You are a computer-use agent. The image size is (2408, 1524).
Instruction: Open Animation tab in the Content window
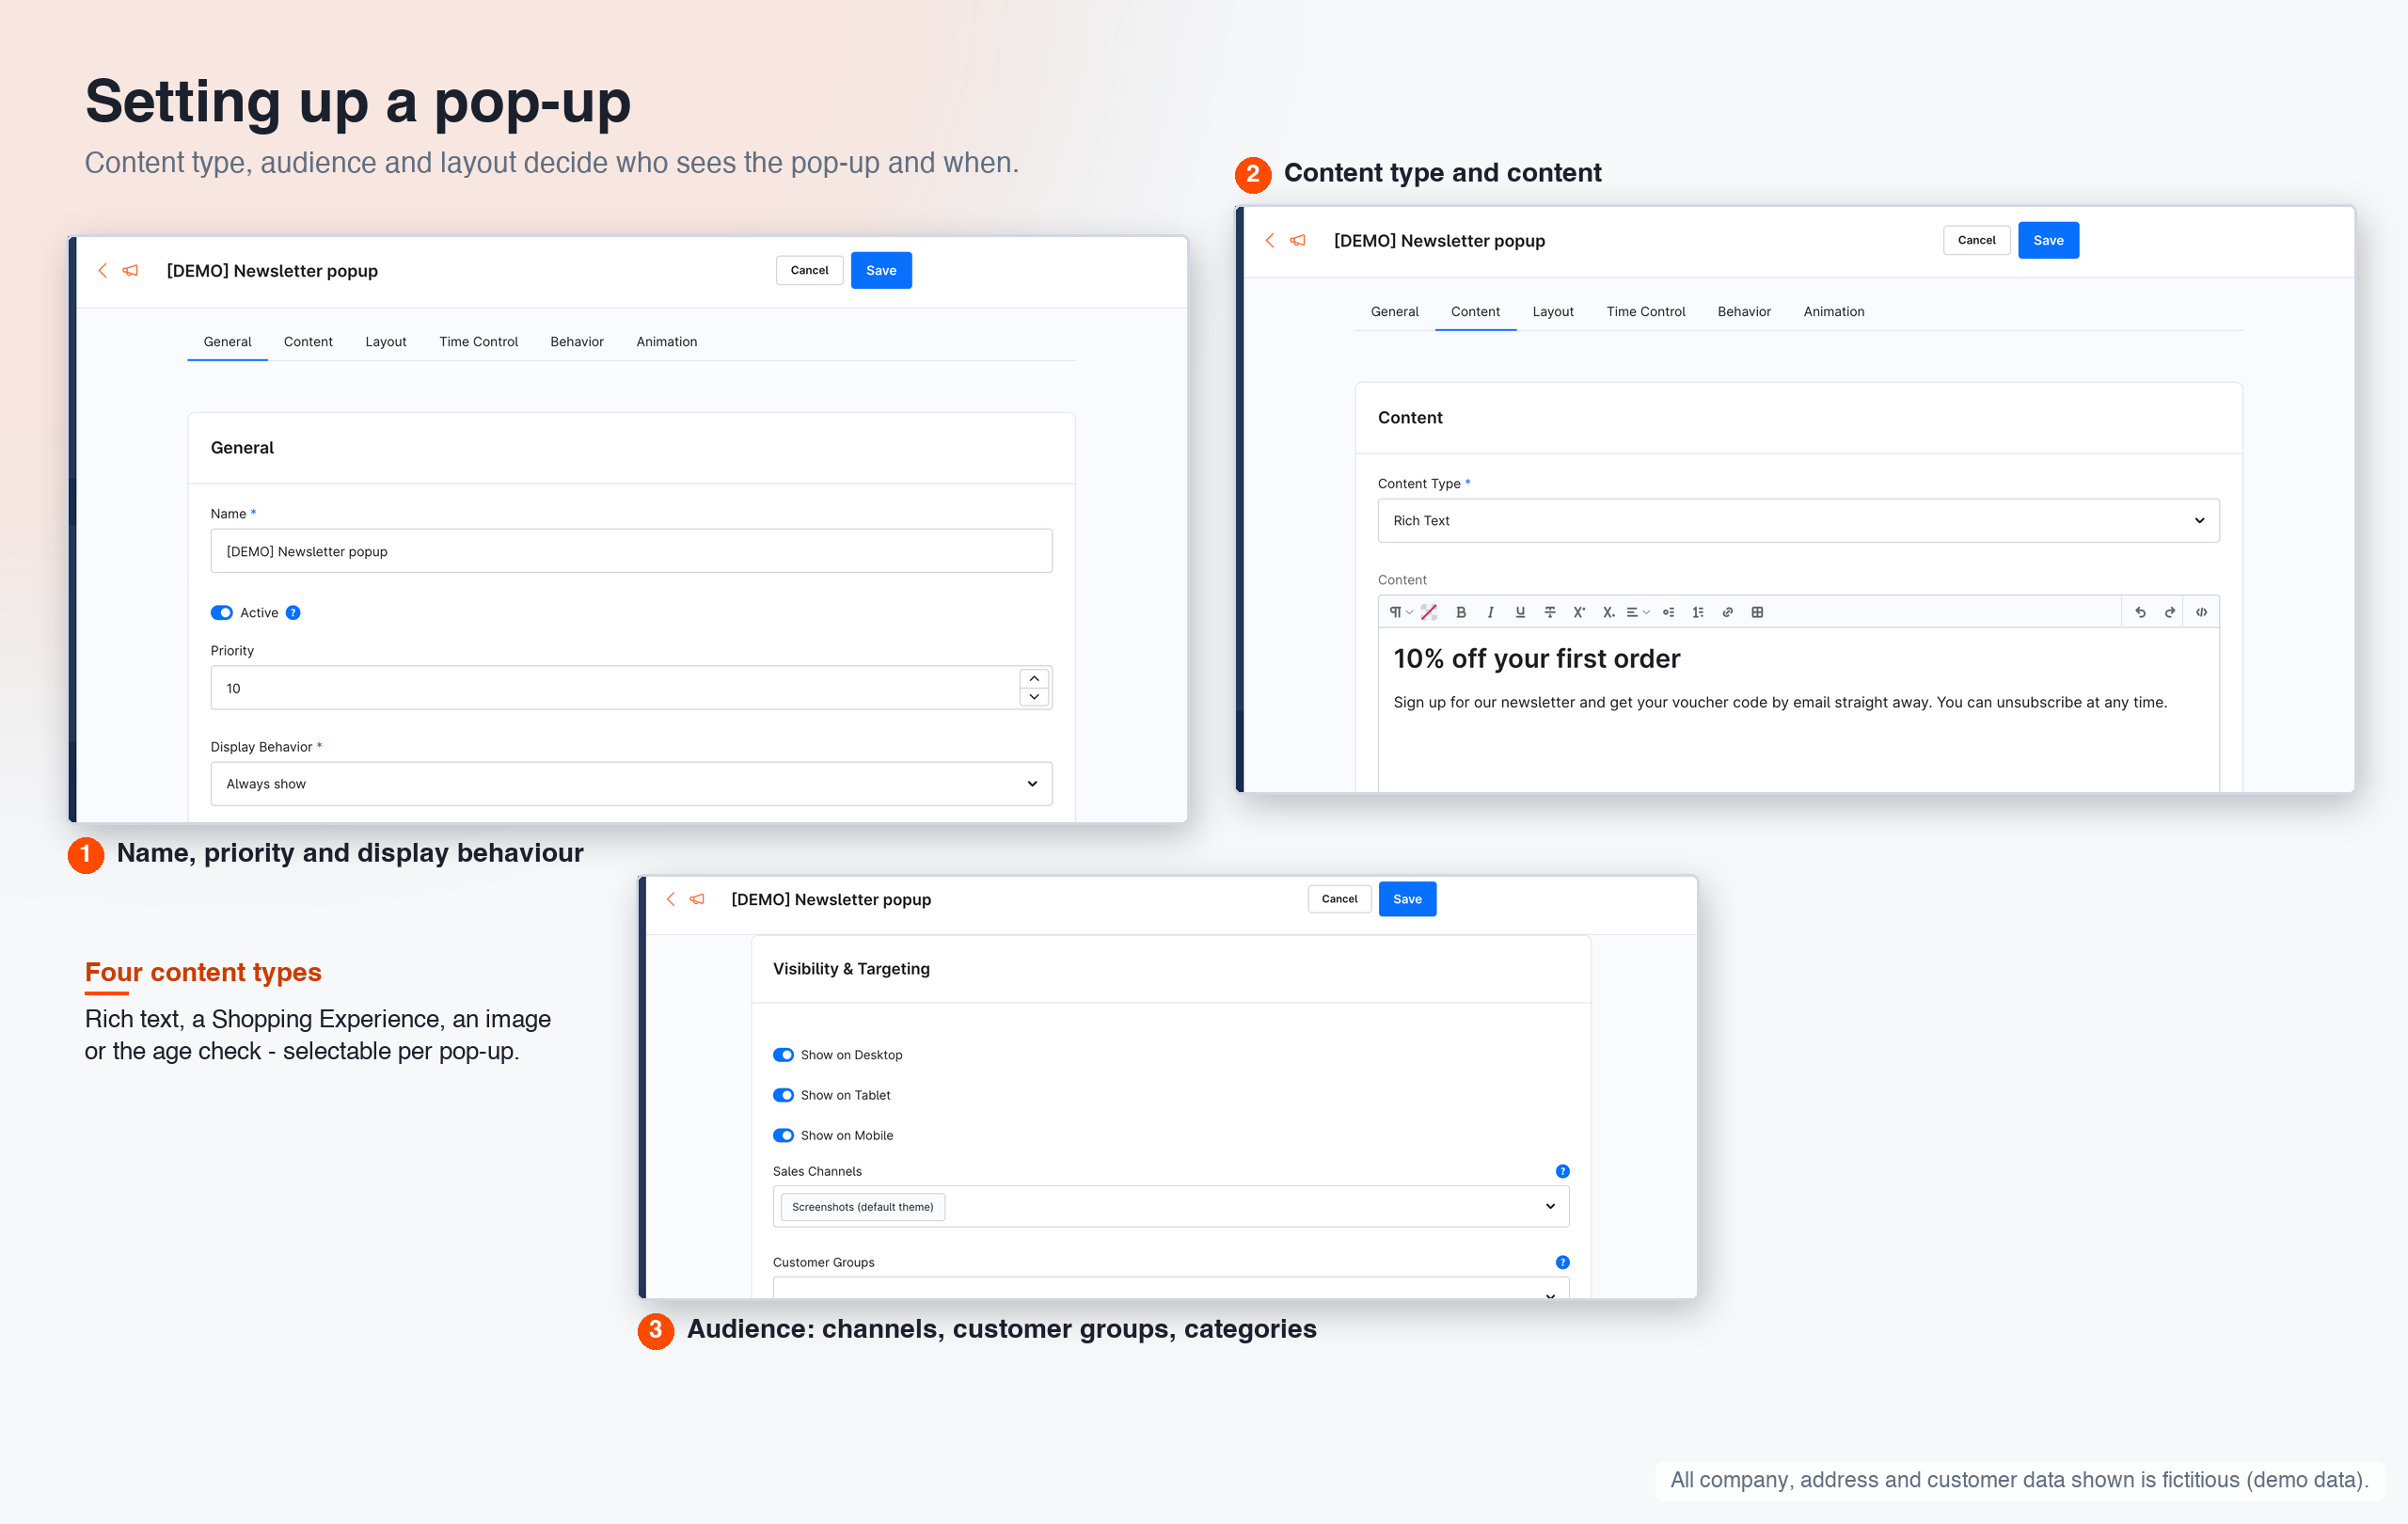1834,312
